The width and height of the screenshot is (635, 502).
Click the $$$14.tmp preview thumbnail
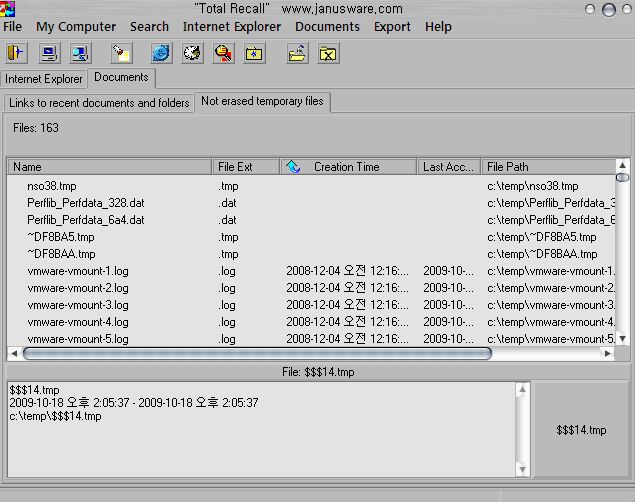point(581,430)
